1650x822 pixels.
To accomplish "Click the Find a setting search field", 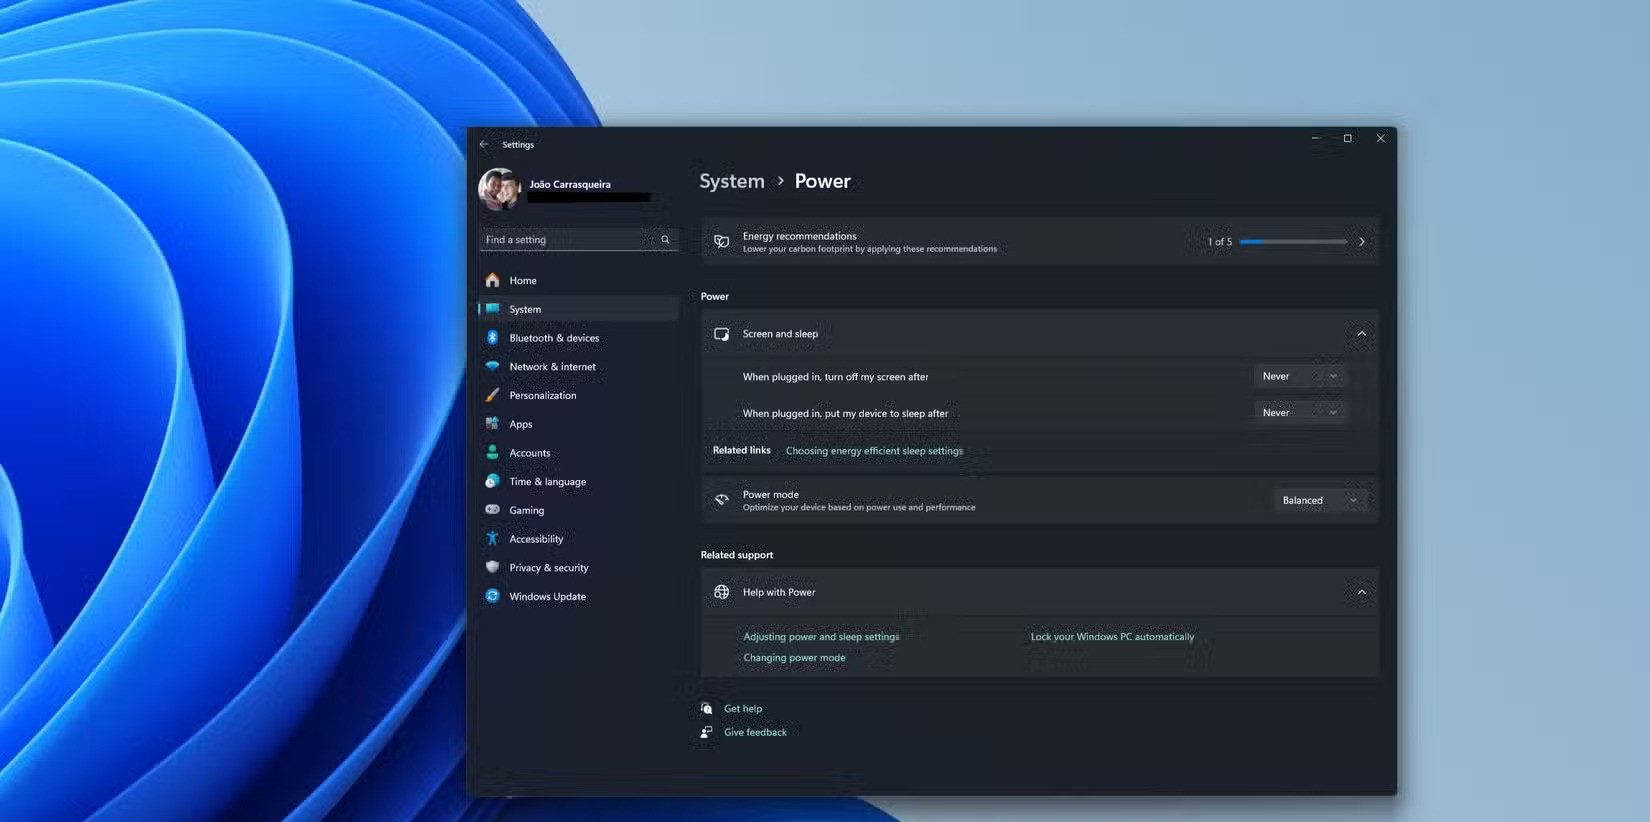I will (x=568, y=240).
